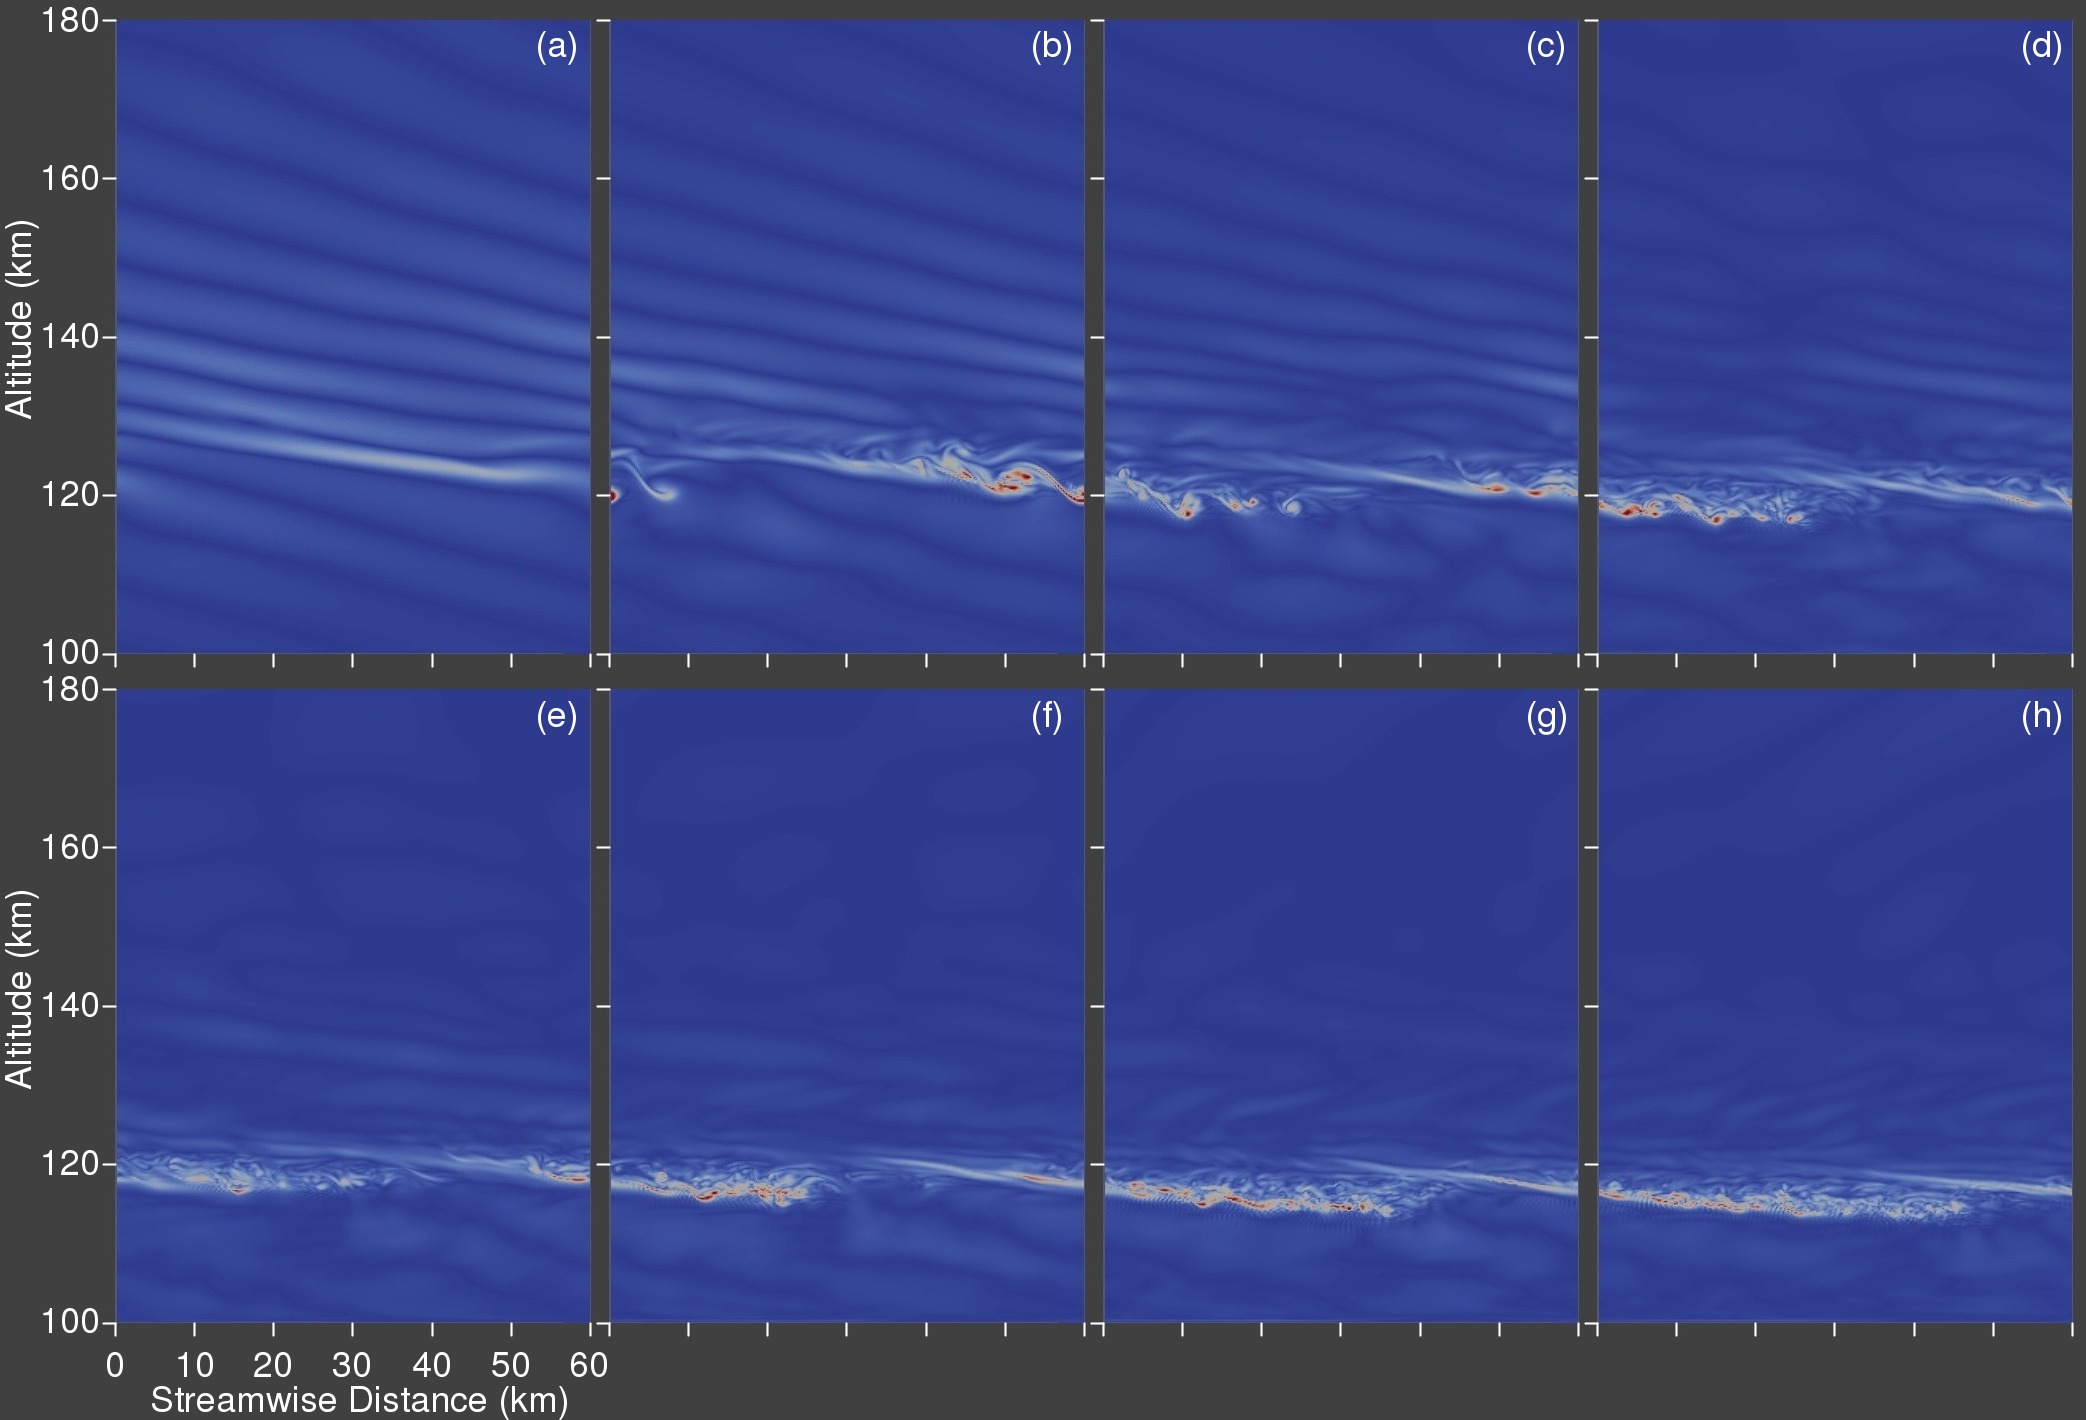Click inside plot panel (d)
This screenshot has width=2086, height=1420.
coord(1835,337)
